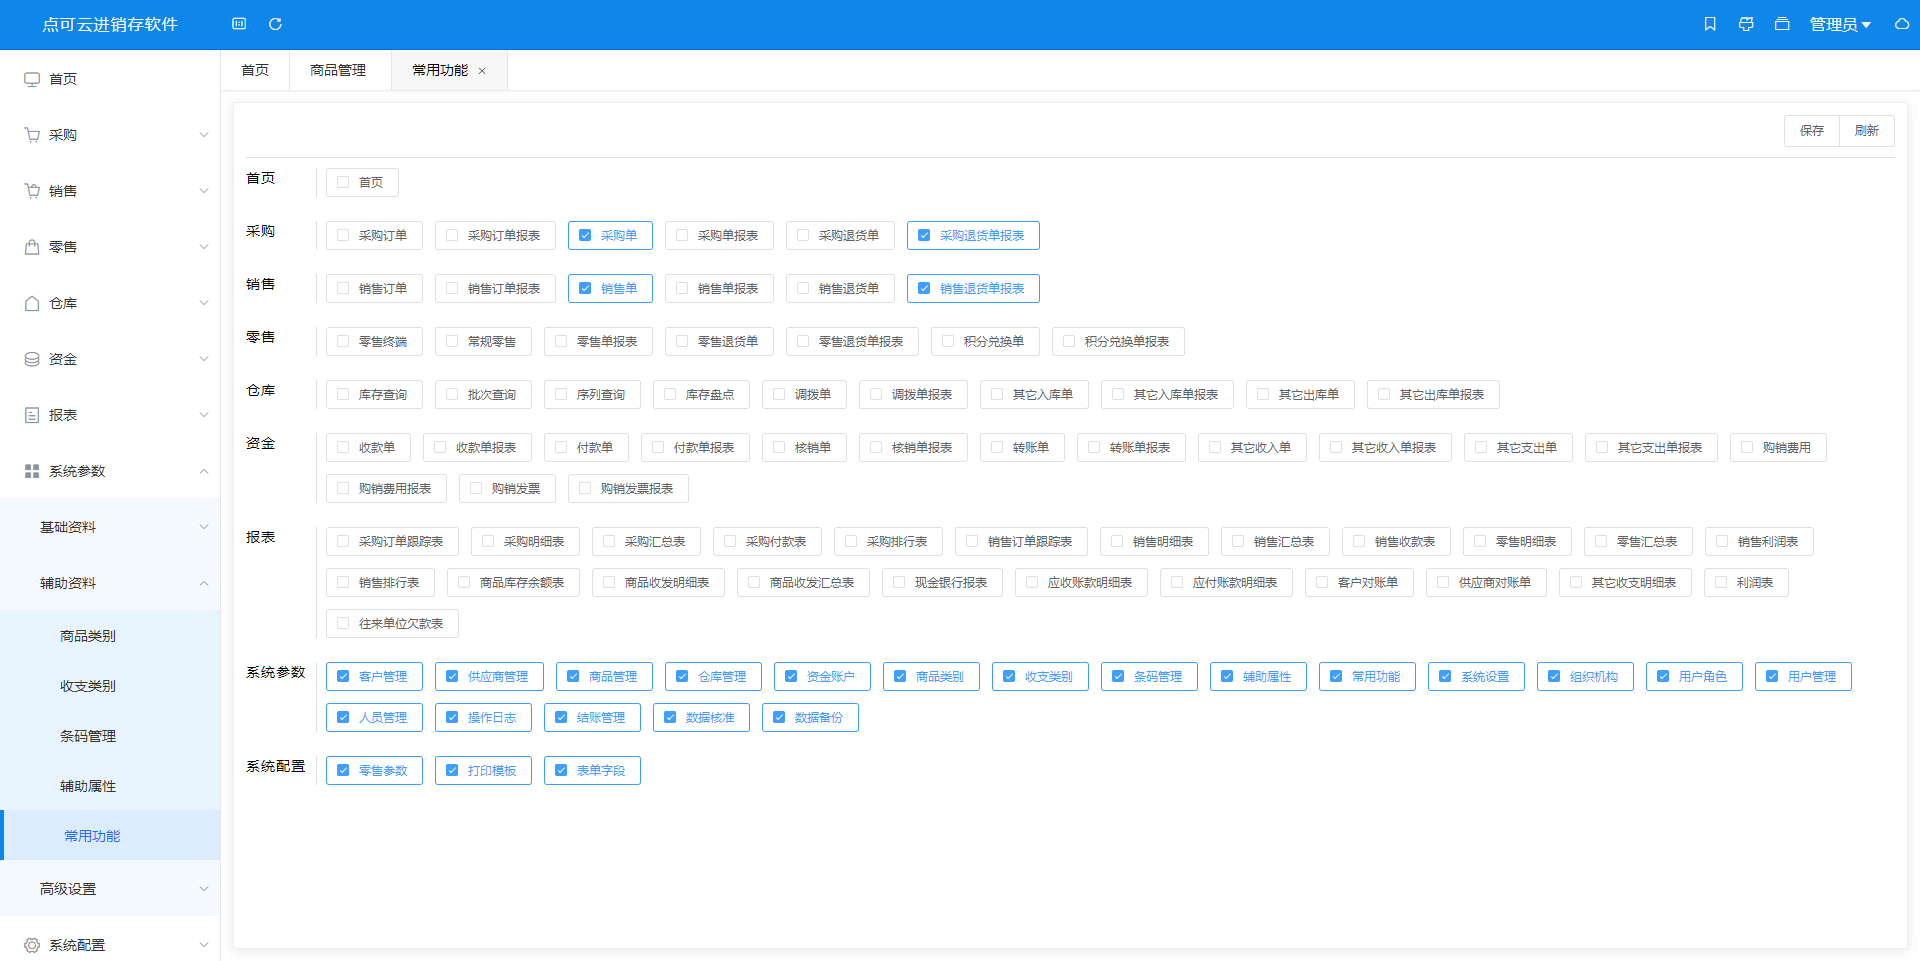Viewport: 1920px width, 961px height.
Task: Switch to the 首页 tab
Action: (255, 70)
